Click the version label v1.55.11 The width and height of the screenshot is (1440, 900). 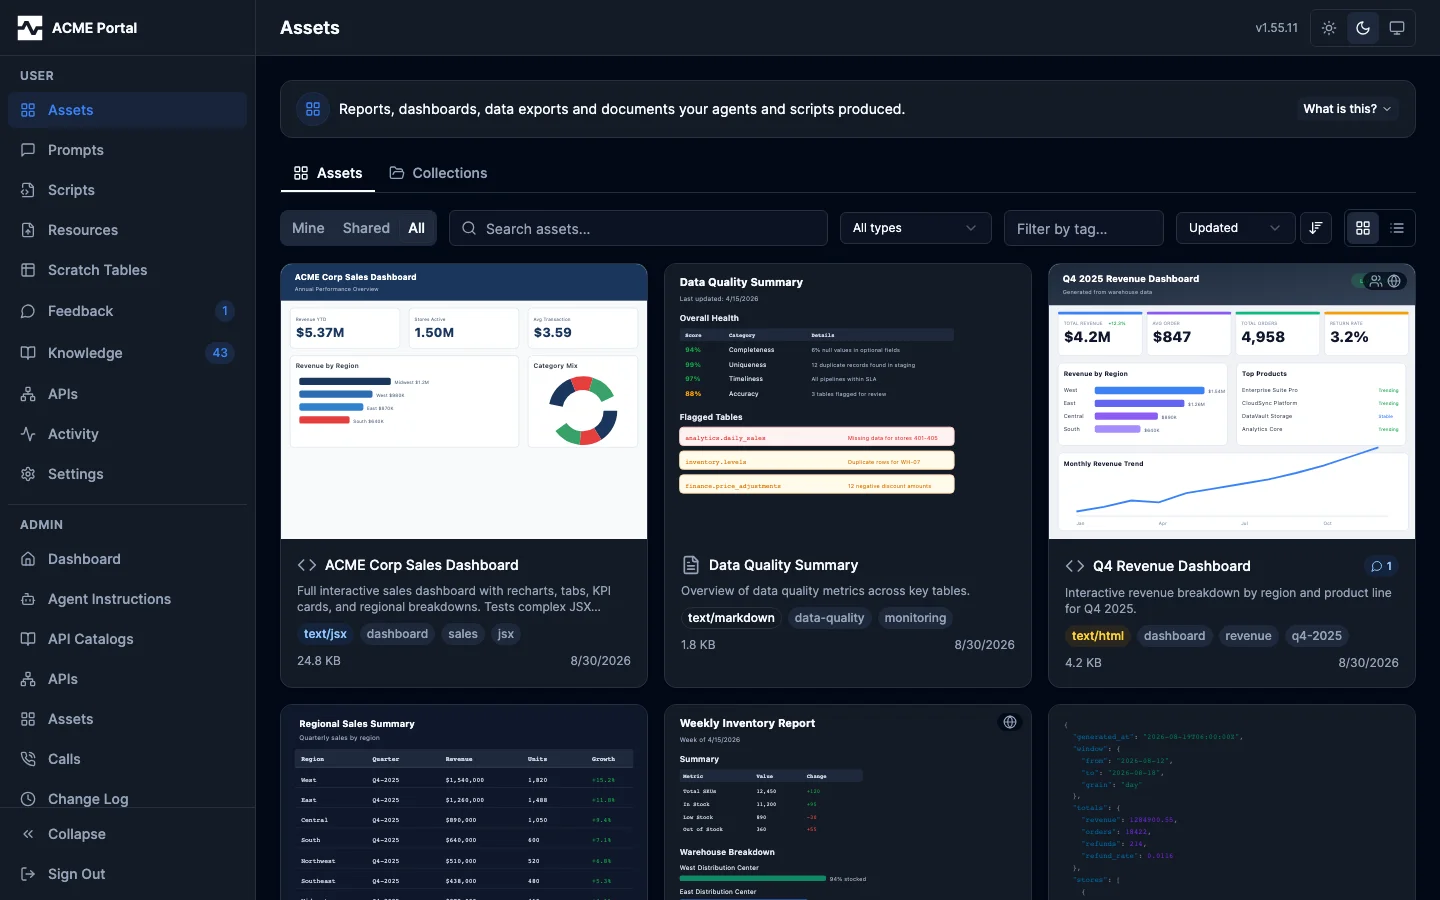coord(1277,28)
